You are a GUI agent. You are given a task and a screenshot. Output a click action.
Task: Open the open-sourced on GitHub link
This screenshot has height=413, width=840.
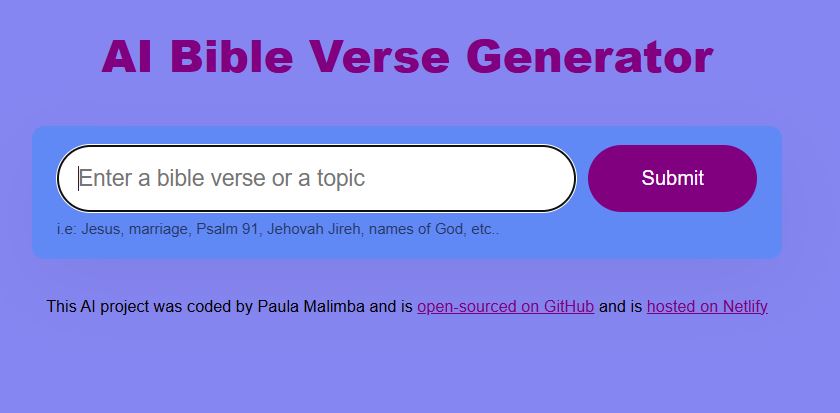[505, 306]
